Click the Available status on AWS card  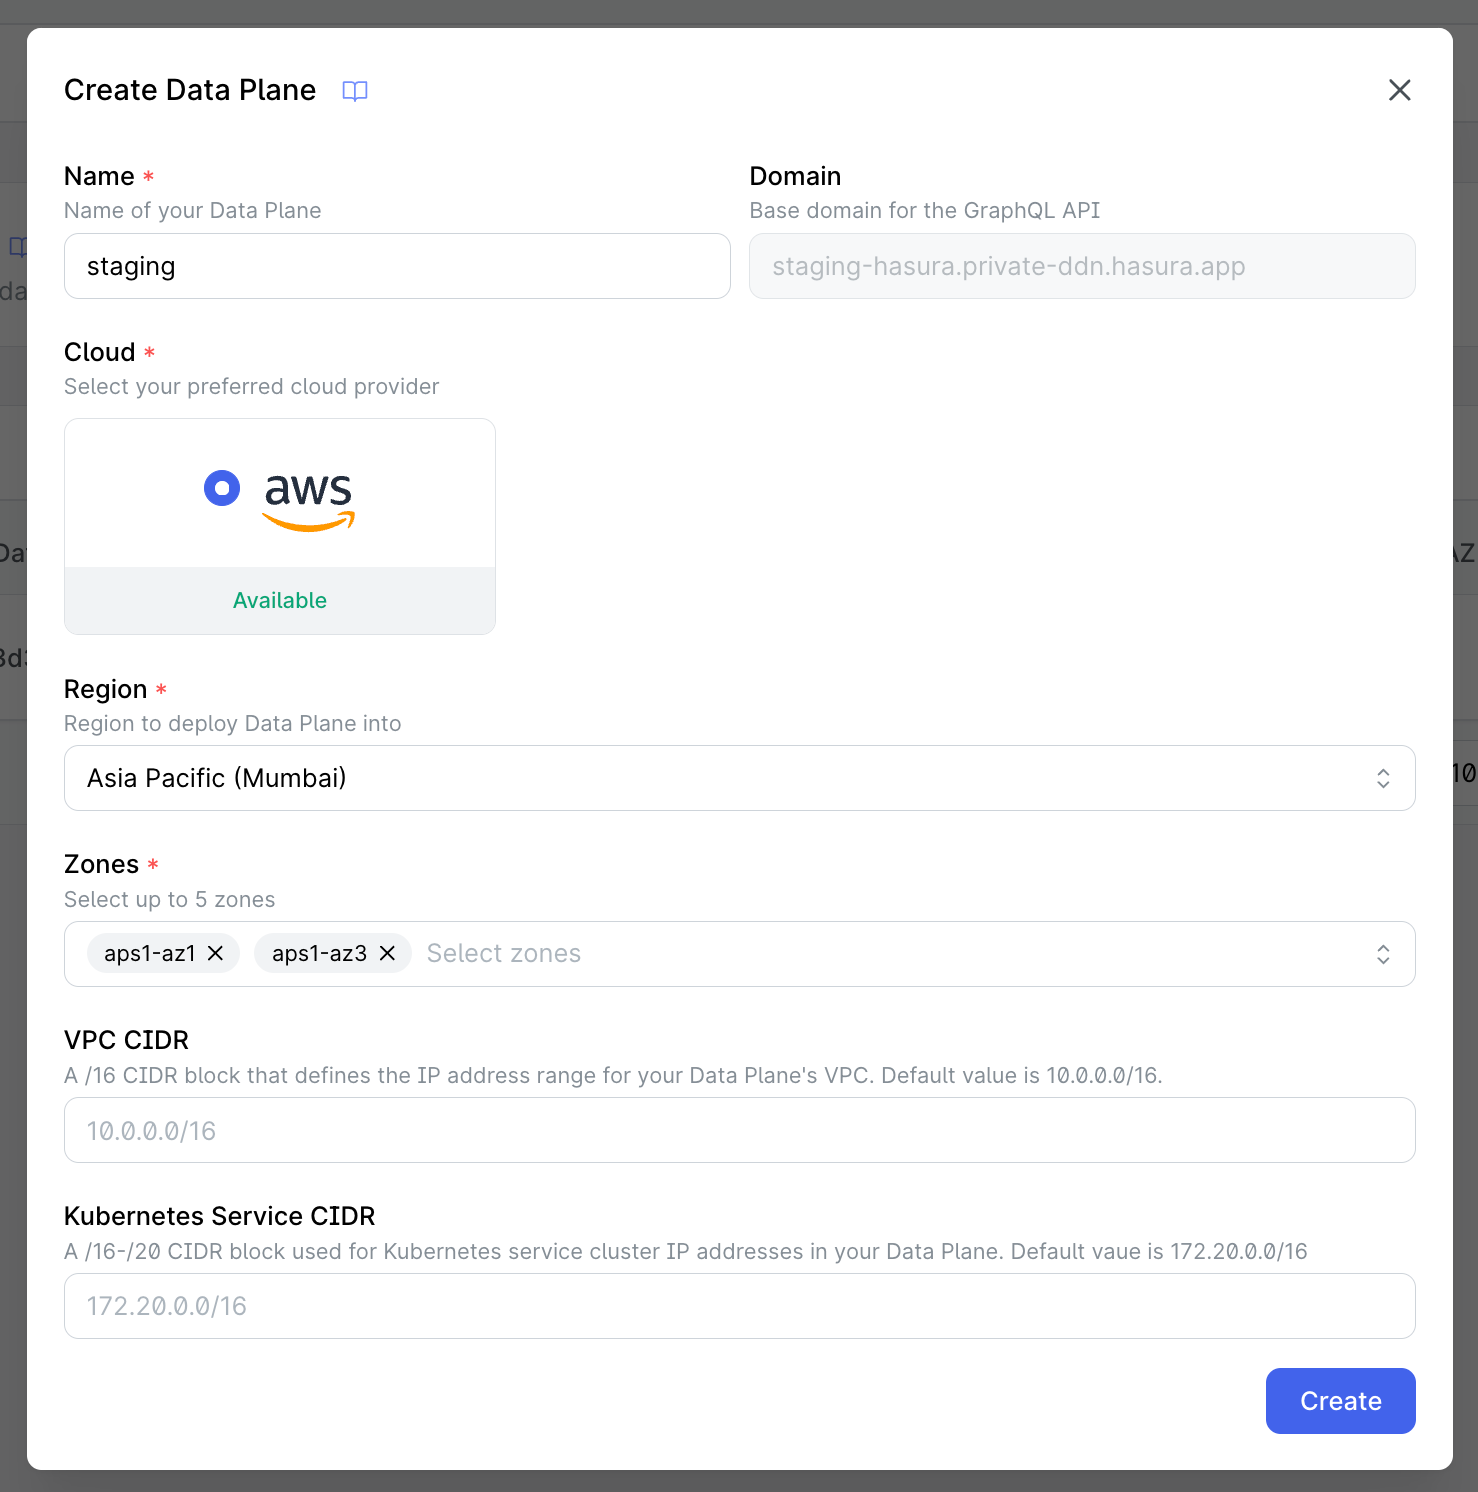click(x=280, y=600)
